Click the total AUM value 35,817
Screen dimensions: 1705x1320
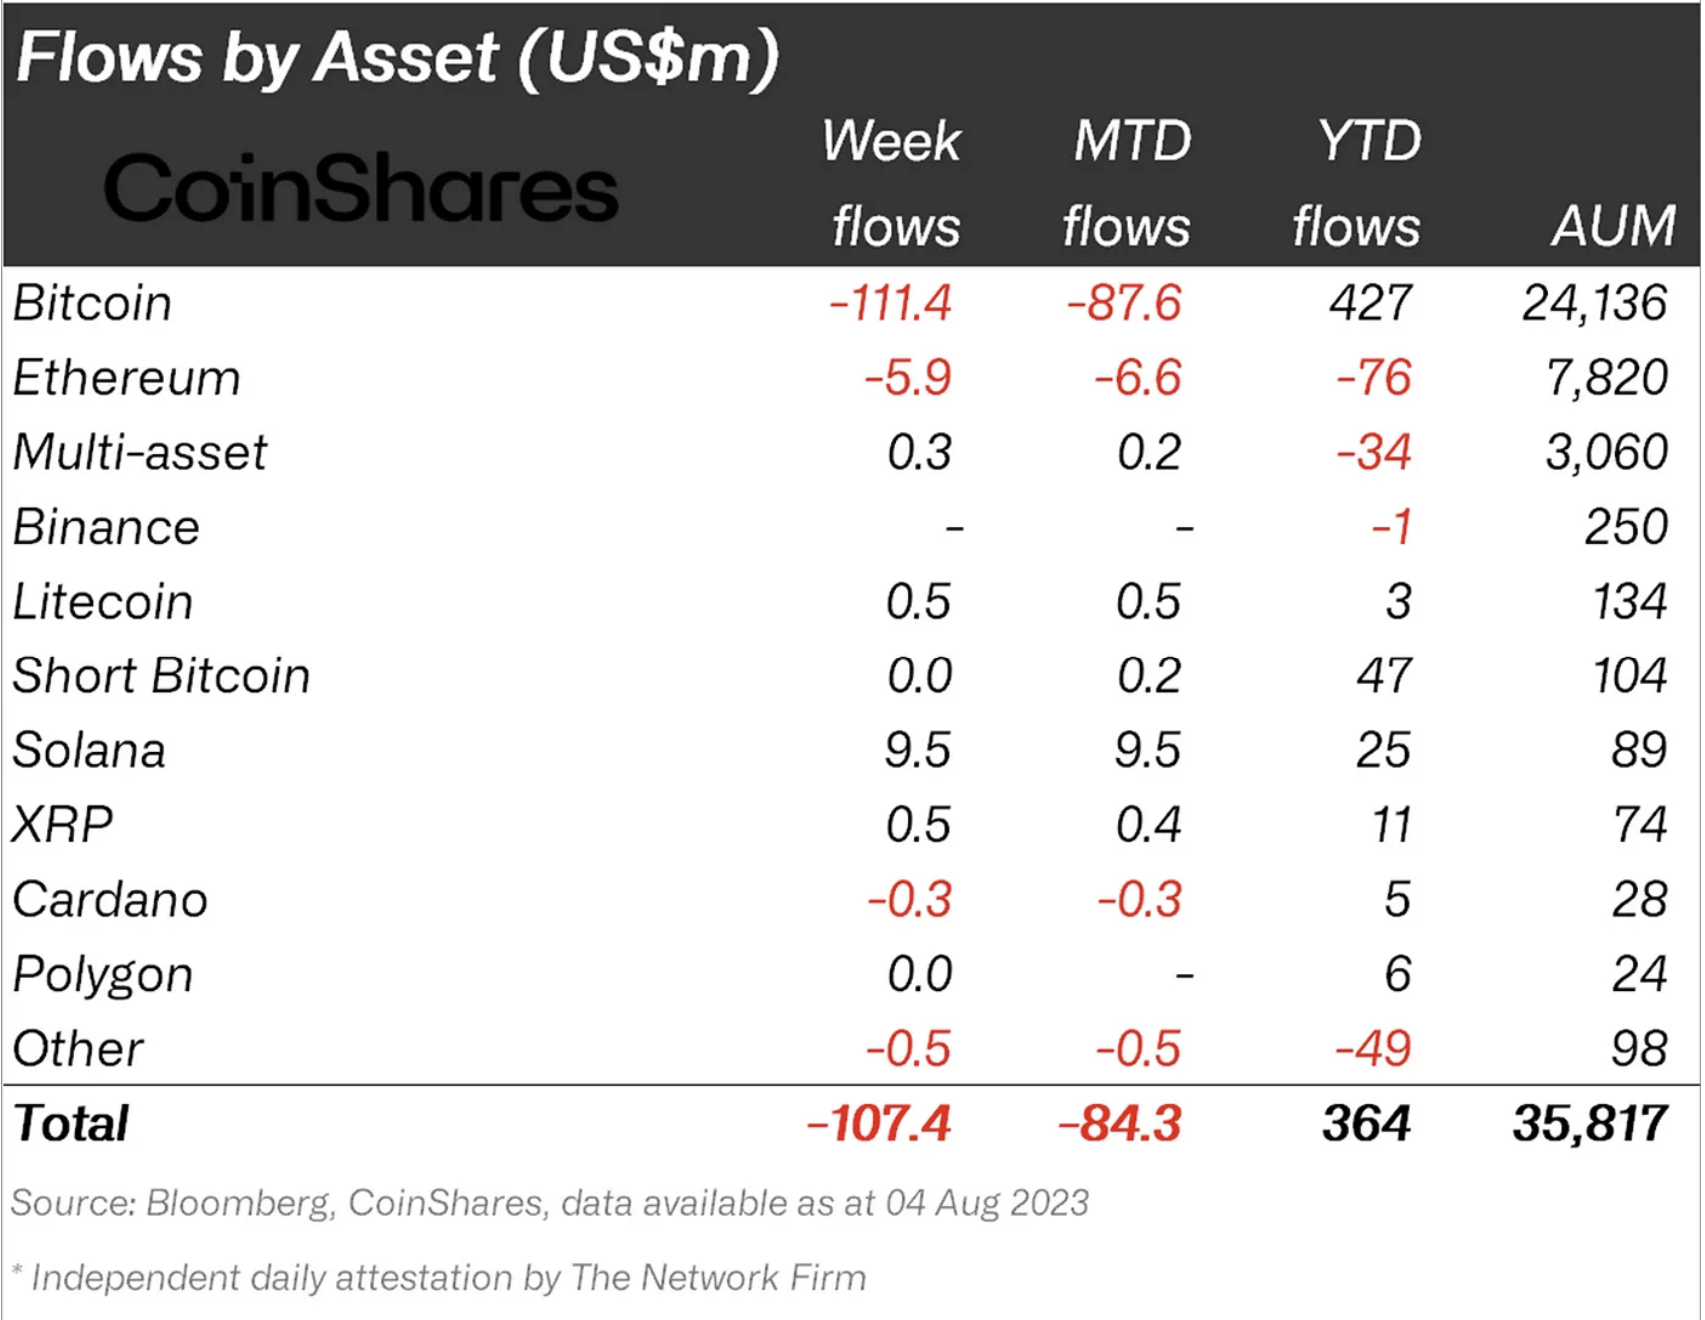coord(1589,1123)
